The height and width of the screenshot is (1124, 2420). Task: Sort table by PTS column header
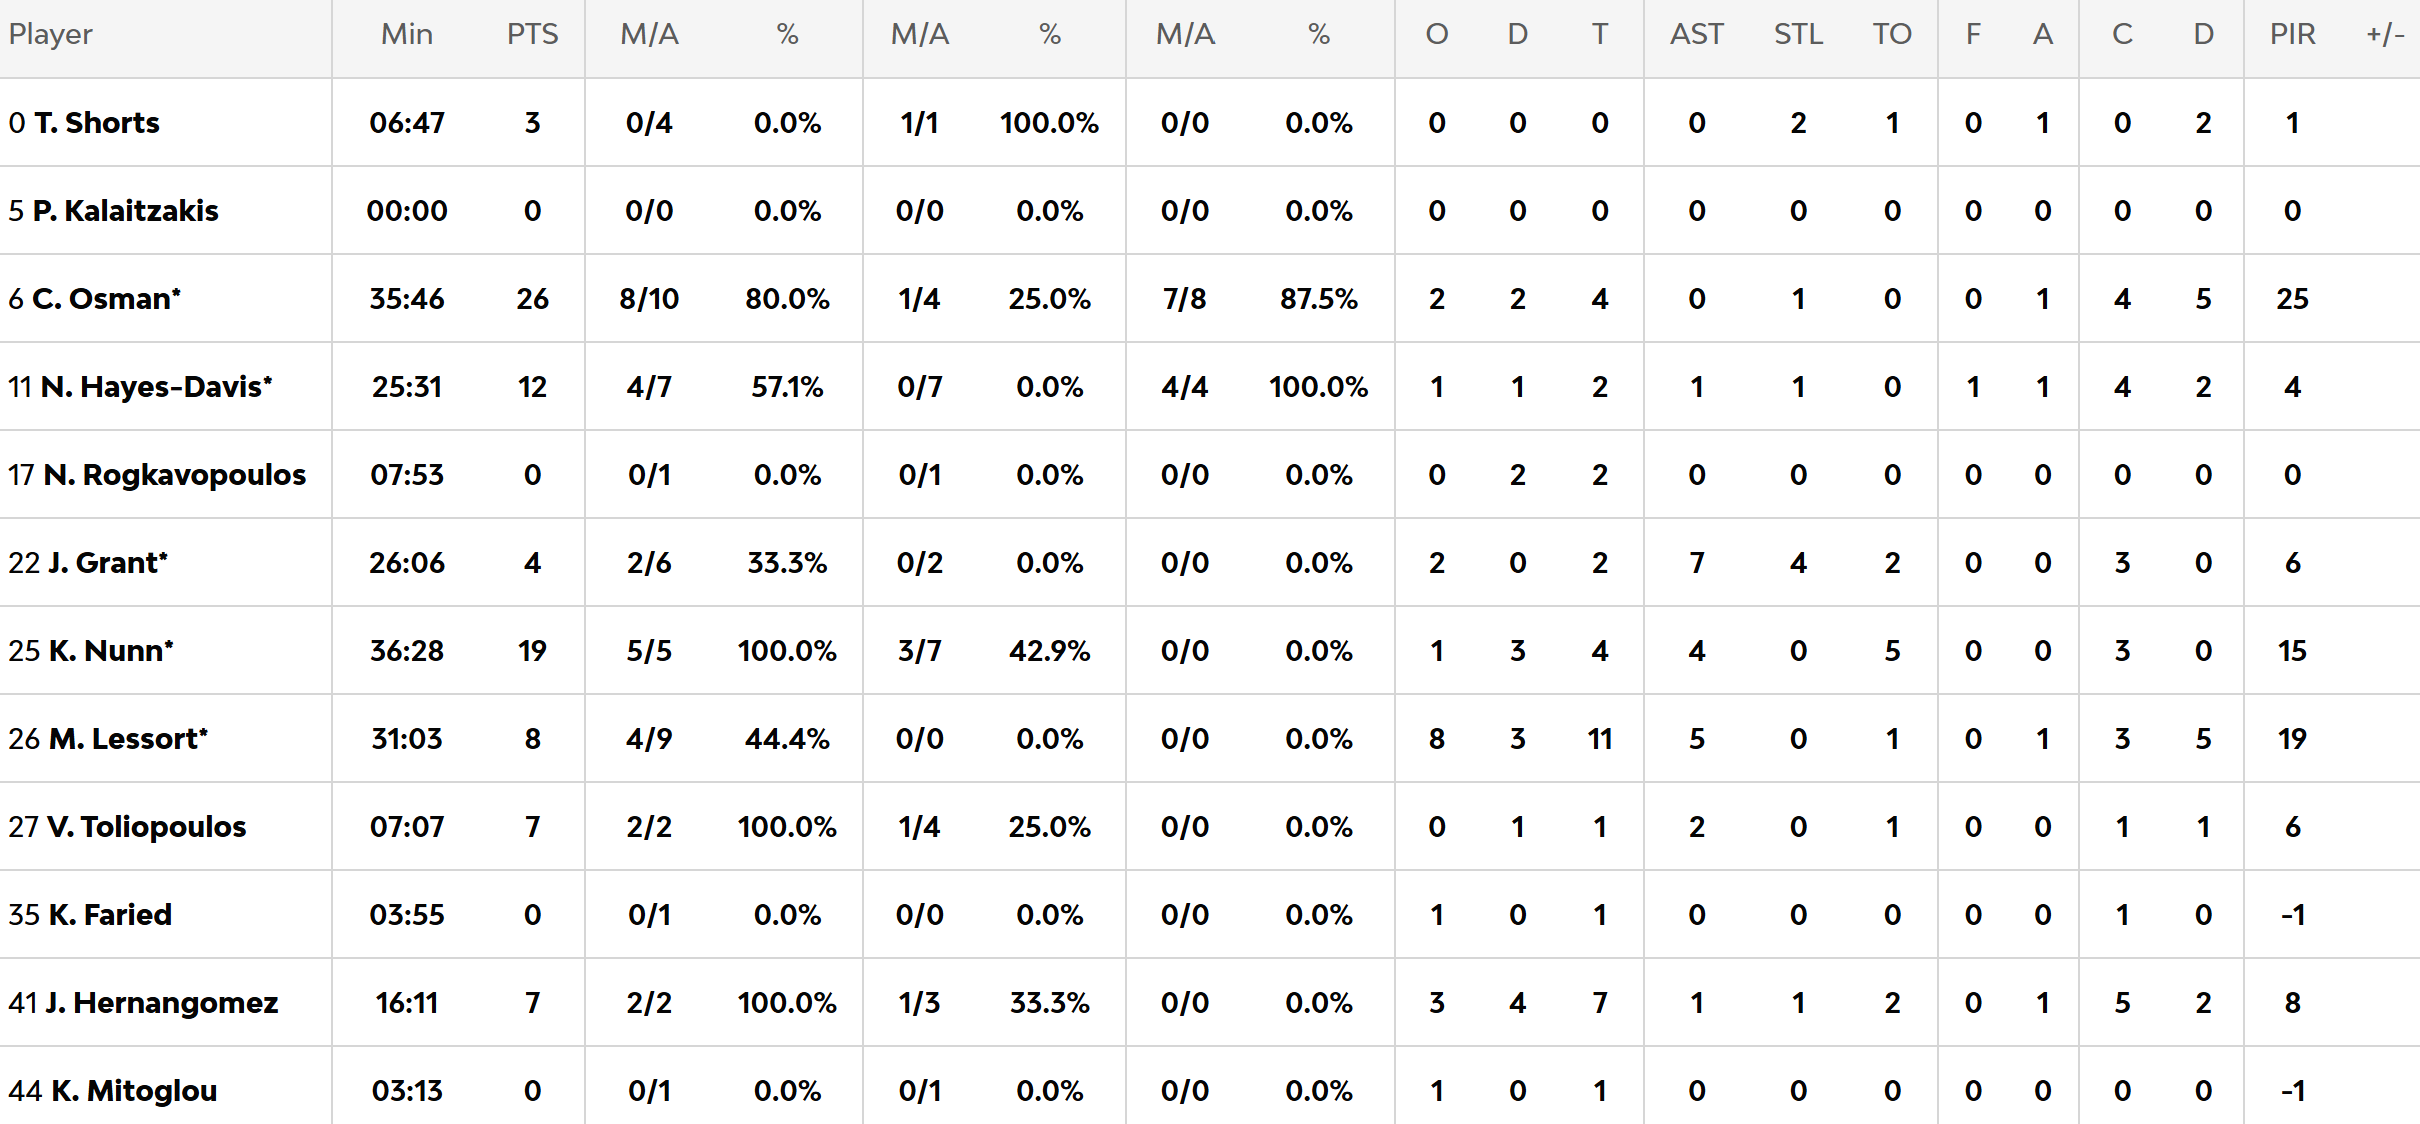532,34
